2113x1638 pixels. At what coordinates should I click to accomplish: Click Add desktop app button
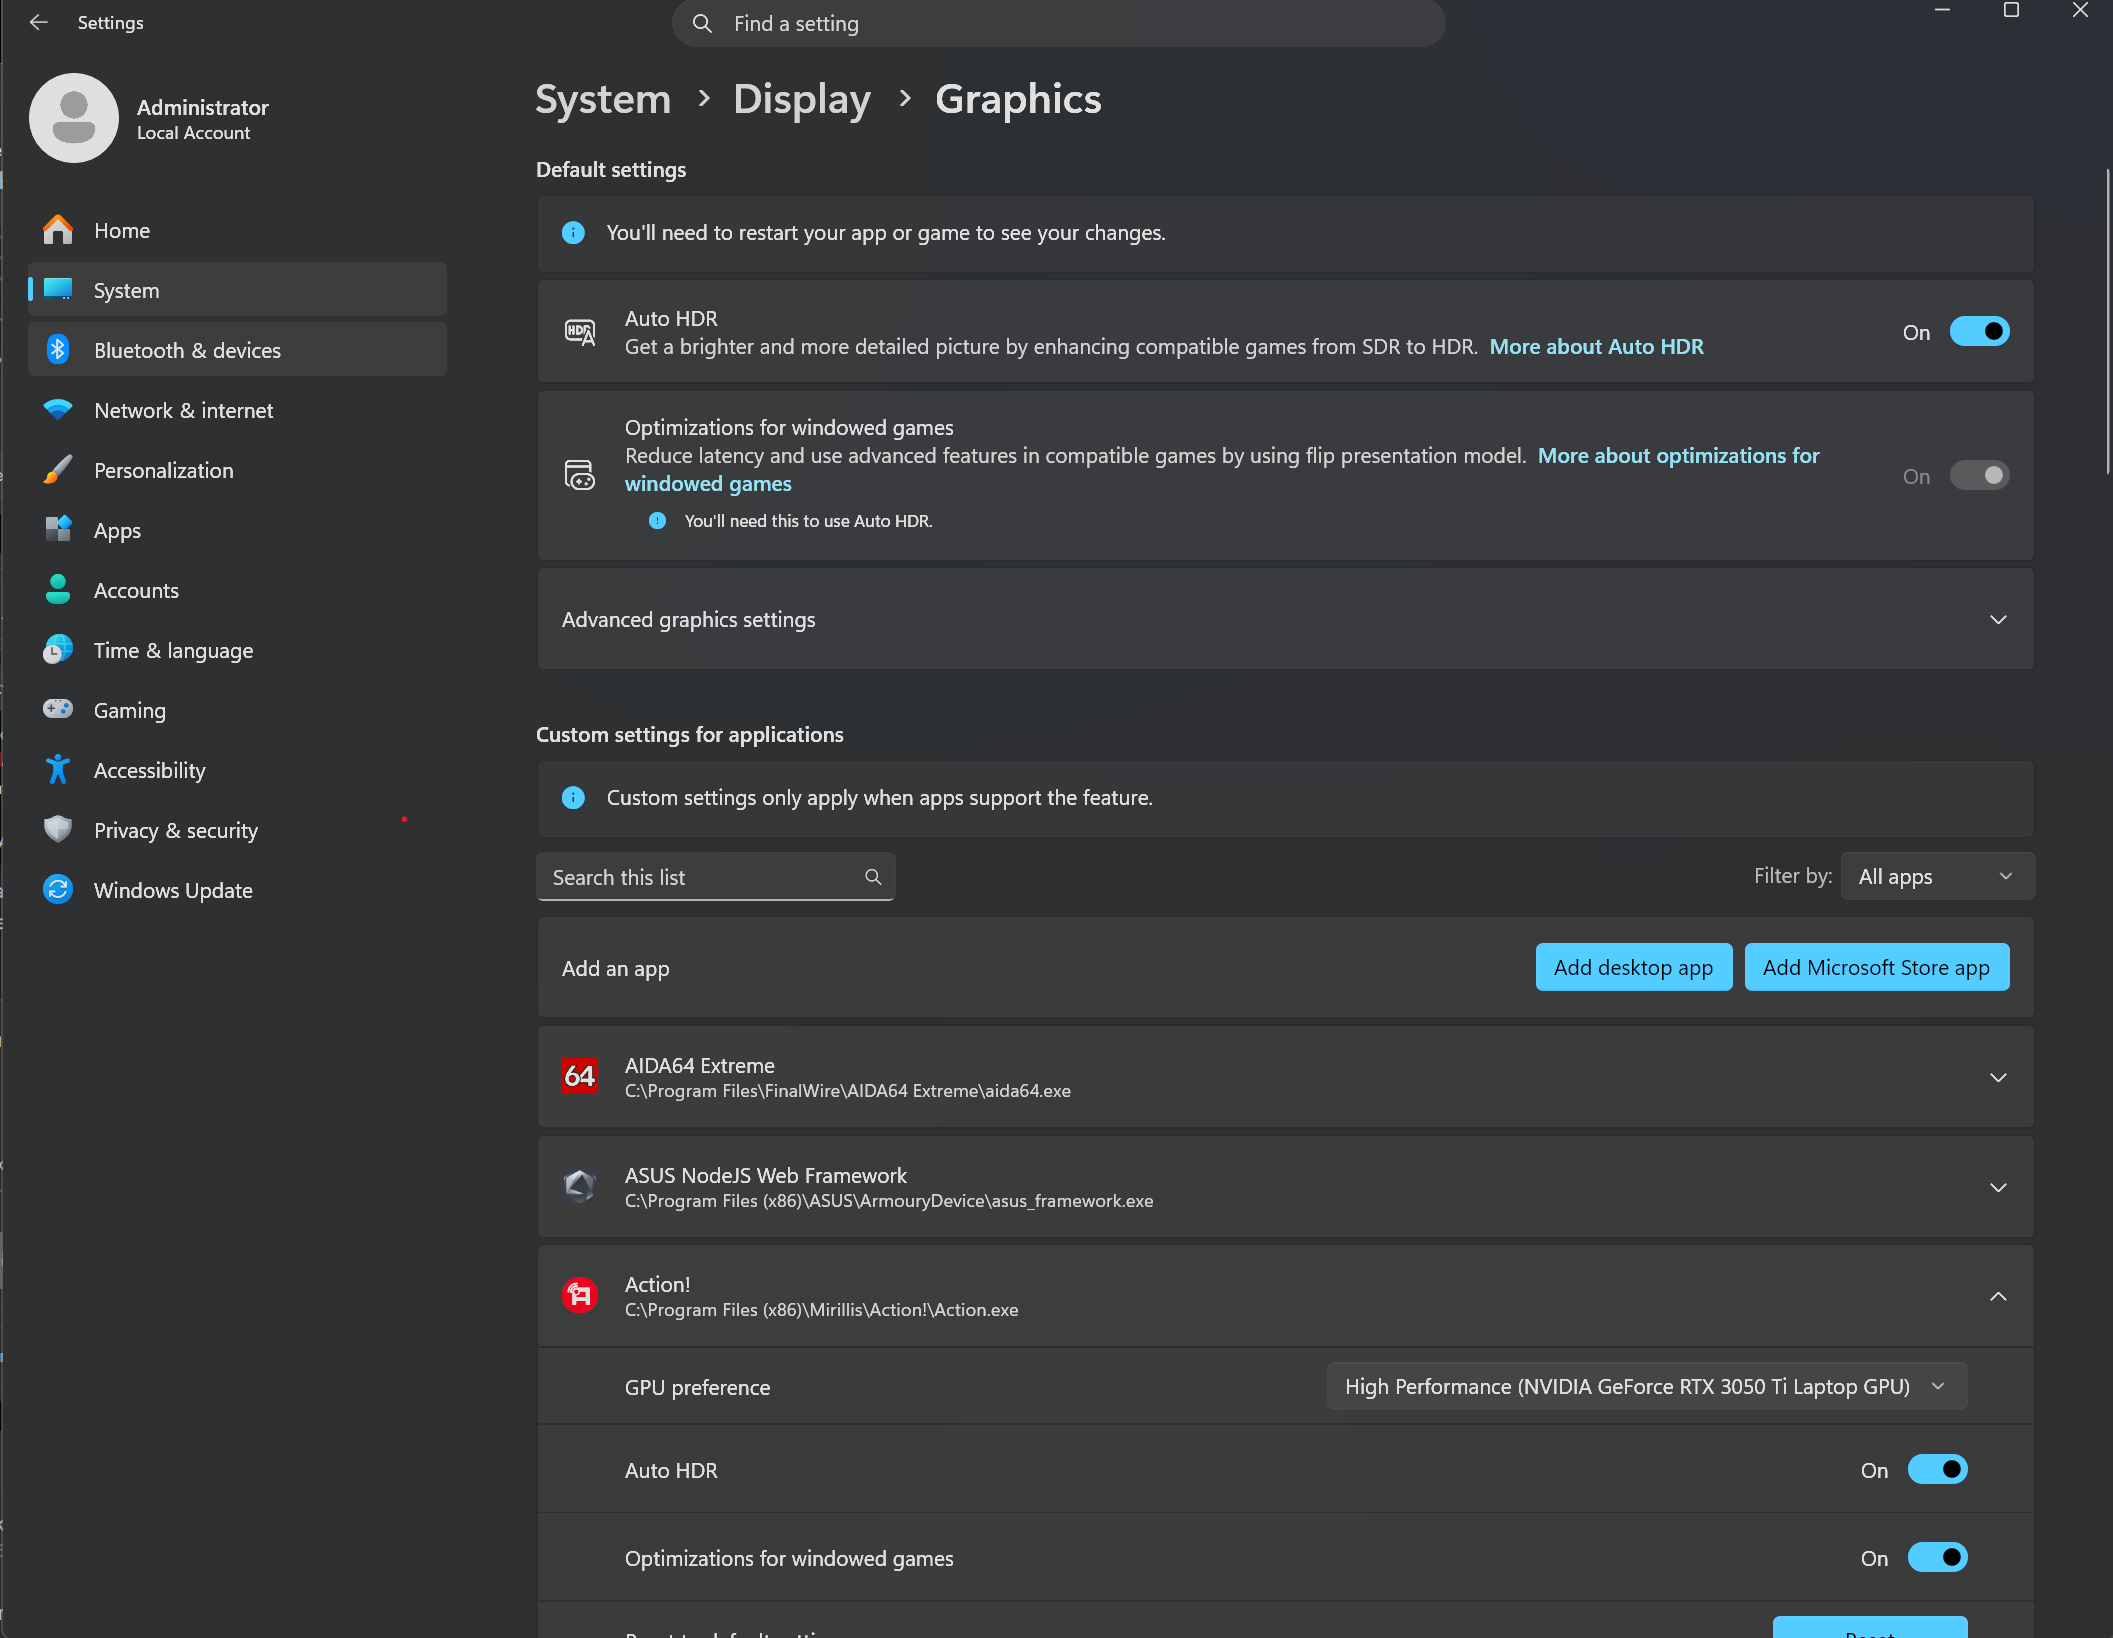pos(1633,967)
